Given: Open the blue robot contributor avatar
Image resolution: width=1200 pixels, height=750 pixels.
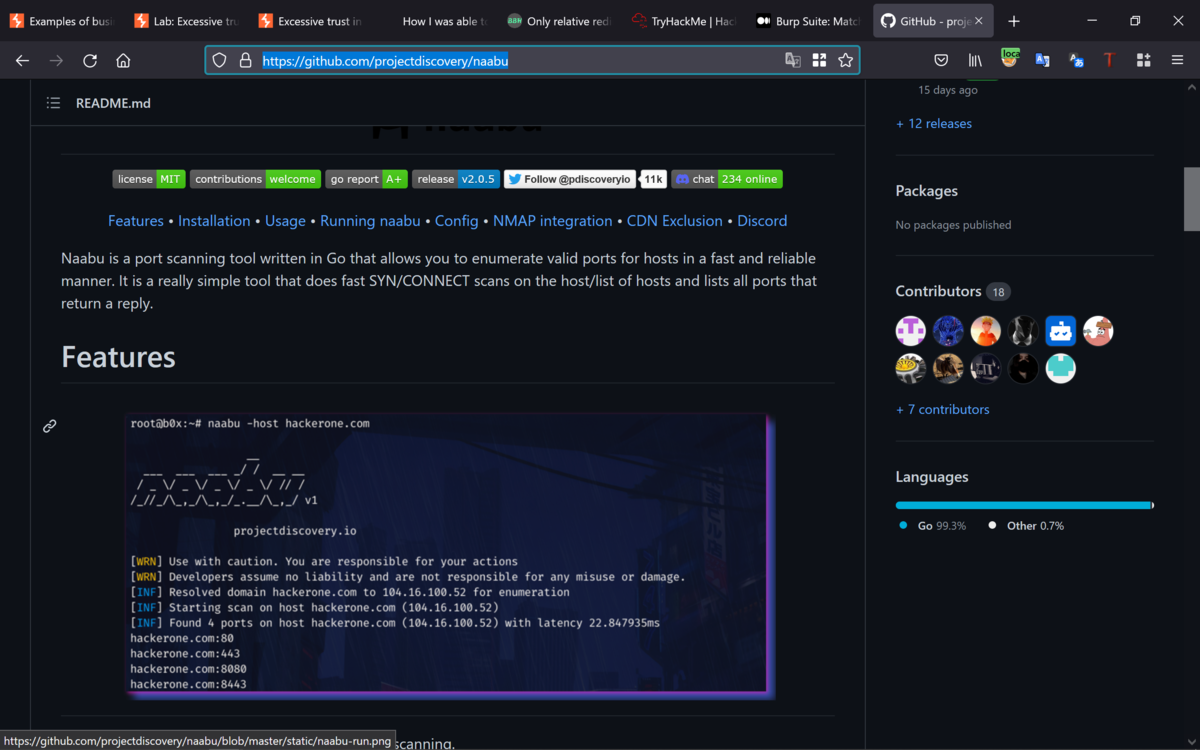Looking at the screenshot, I should [x=1061, y=331].
